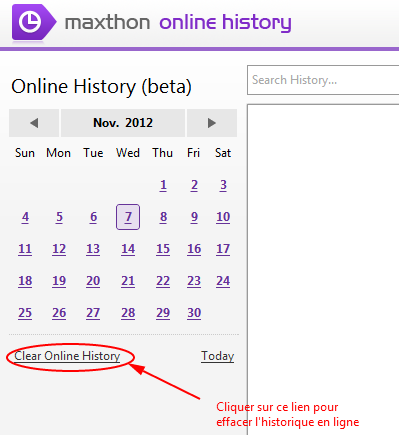Click the 'Wed' weekday header
Image resolution: width=399 pixels, height=435 pixels.
coord(128,153)
